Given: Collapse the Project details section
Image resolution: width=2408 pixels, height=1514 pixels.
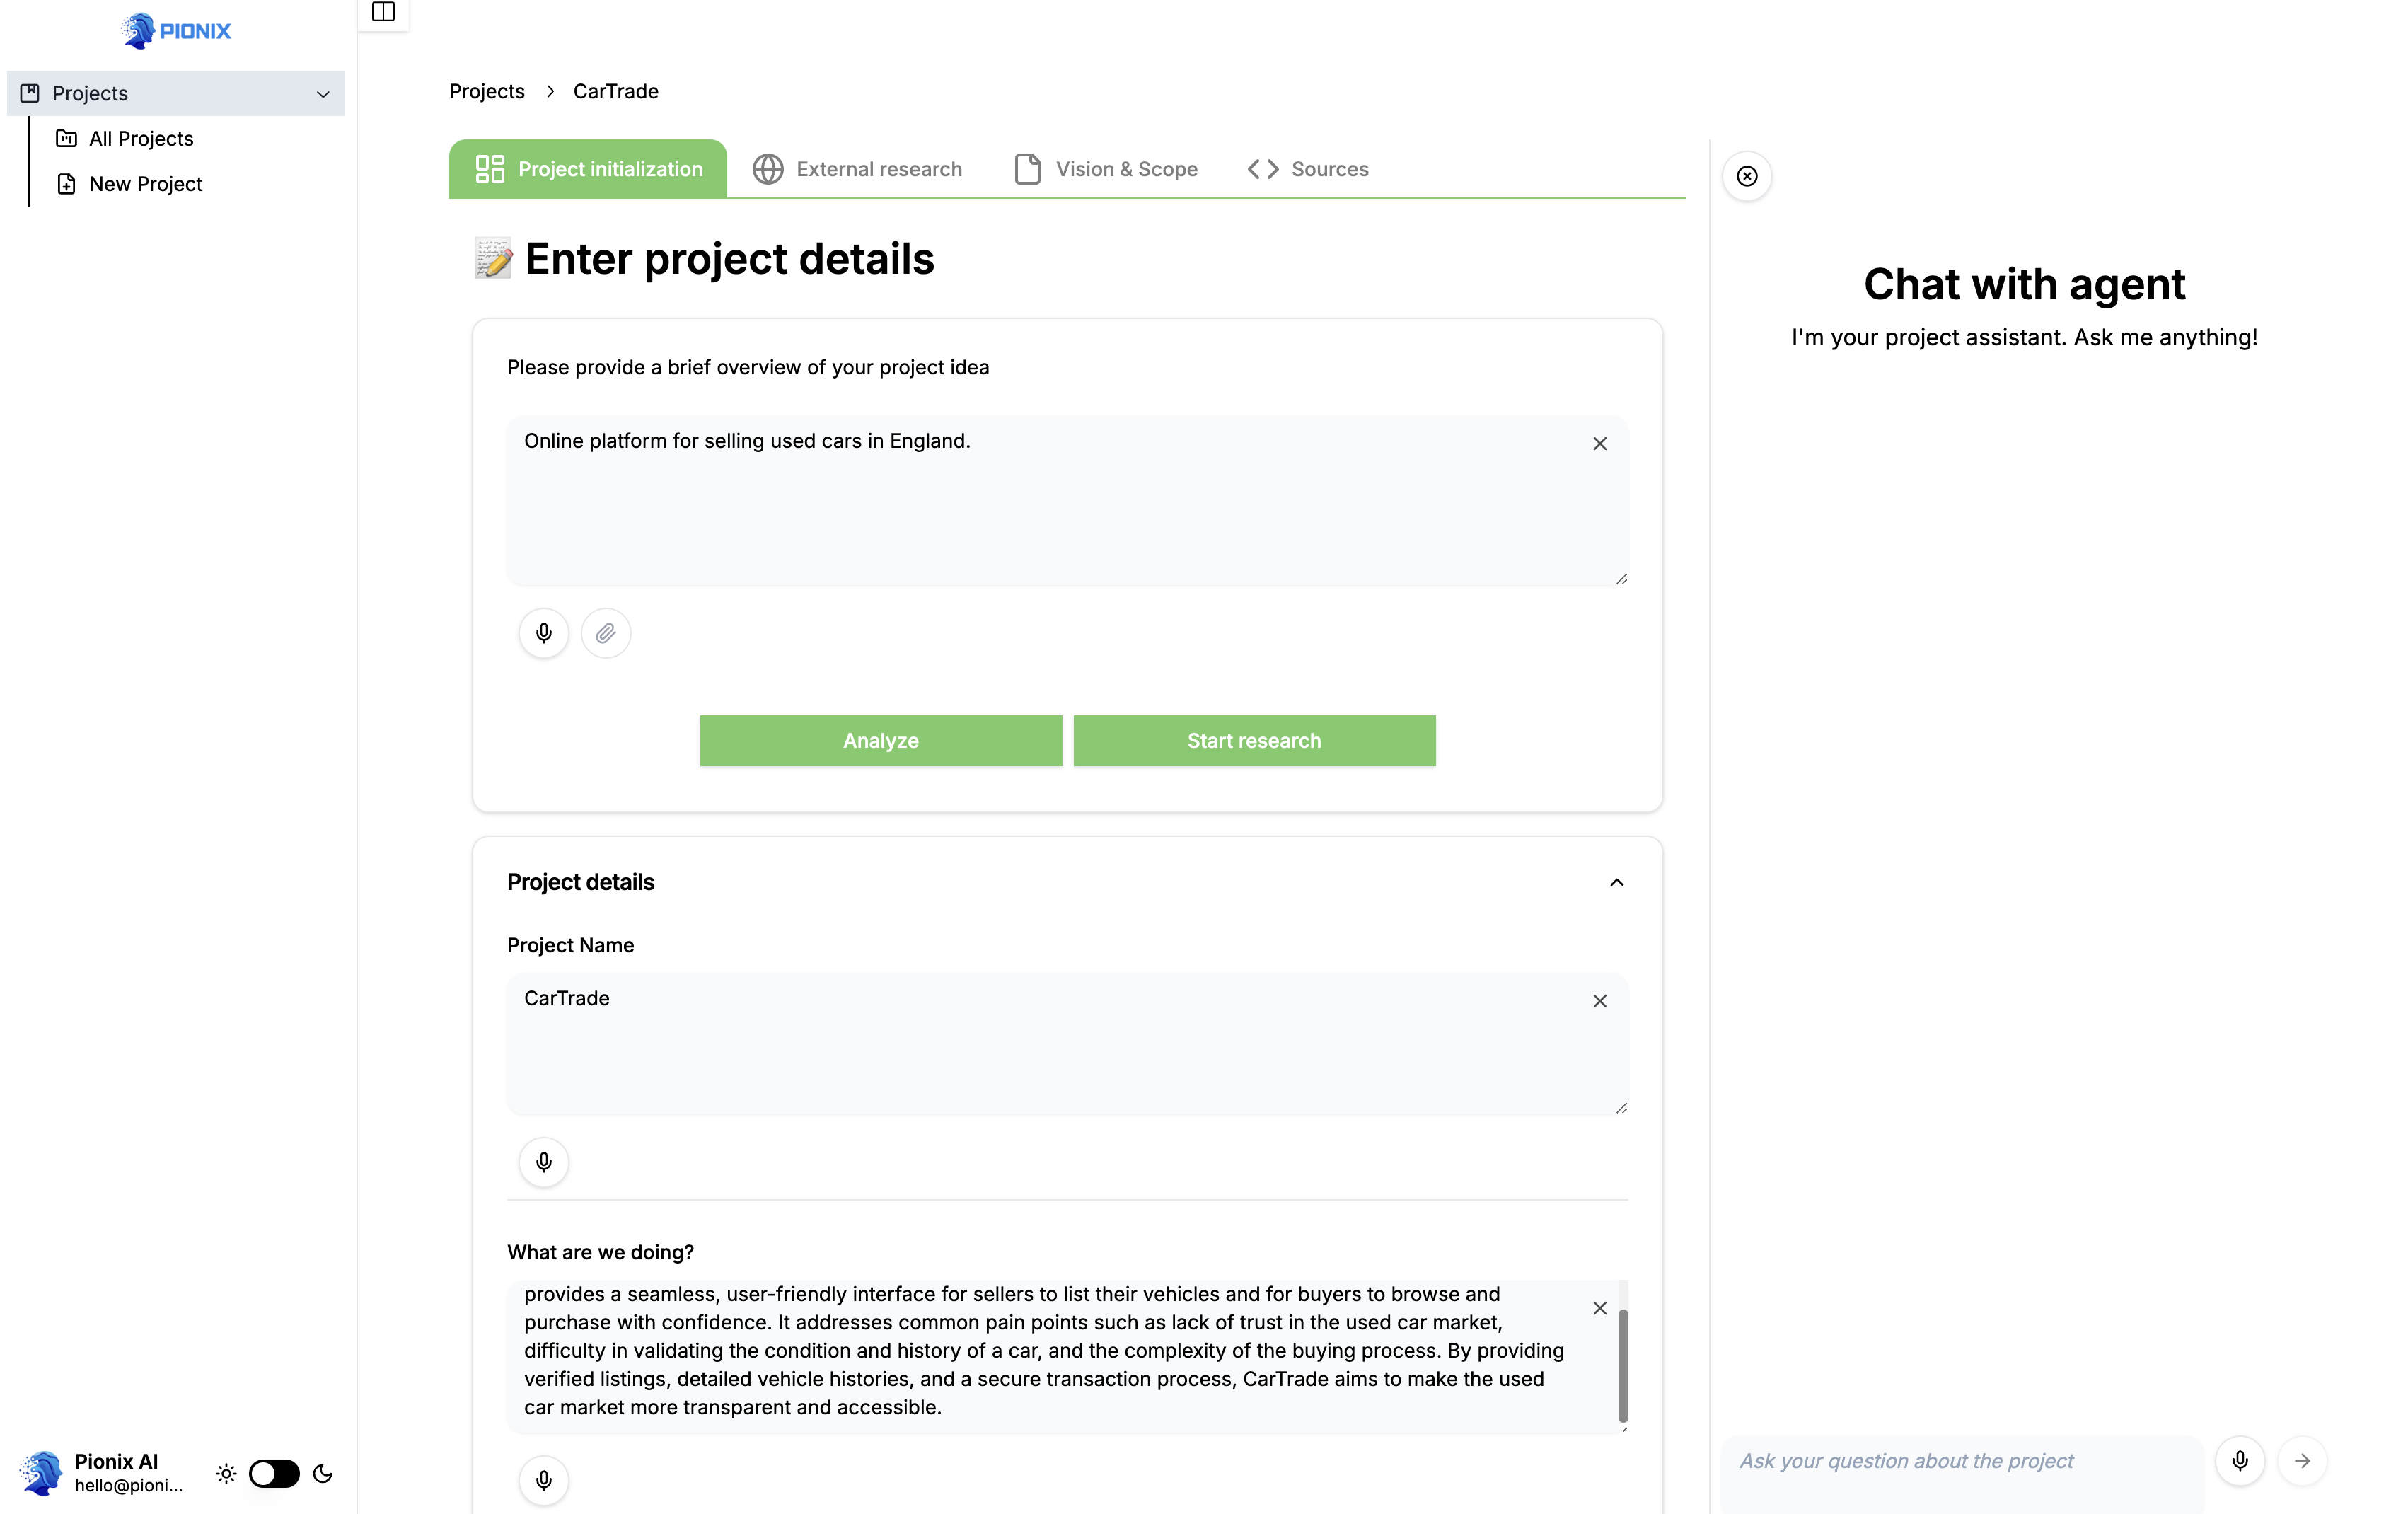Looking at the screenshot, I should pos(1616,882).
